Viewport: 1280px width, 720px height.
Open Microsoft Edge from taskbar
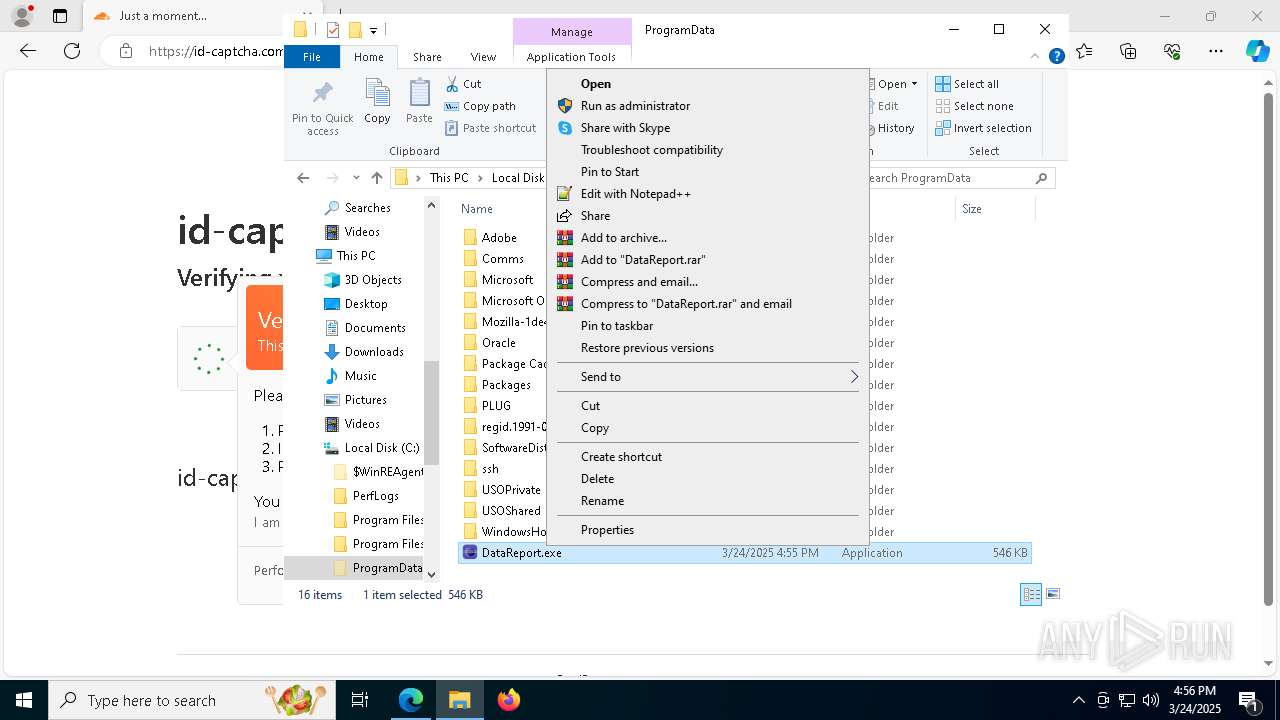tap(411, 700)
